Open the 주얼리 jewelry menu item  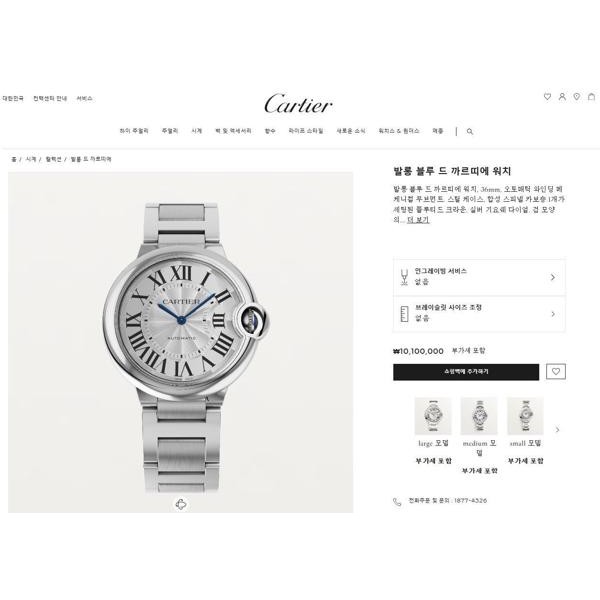[170, 131]
